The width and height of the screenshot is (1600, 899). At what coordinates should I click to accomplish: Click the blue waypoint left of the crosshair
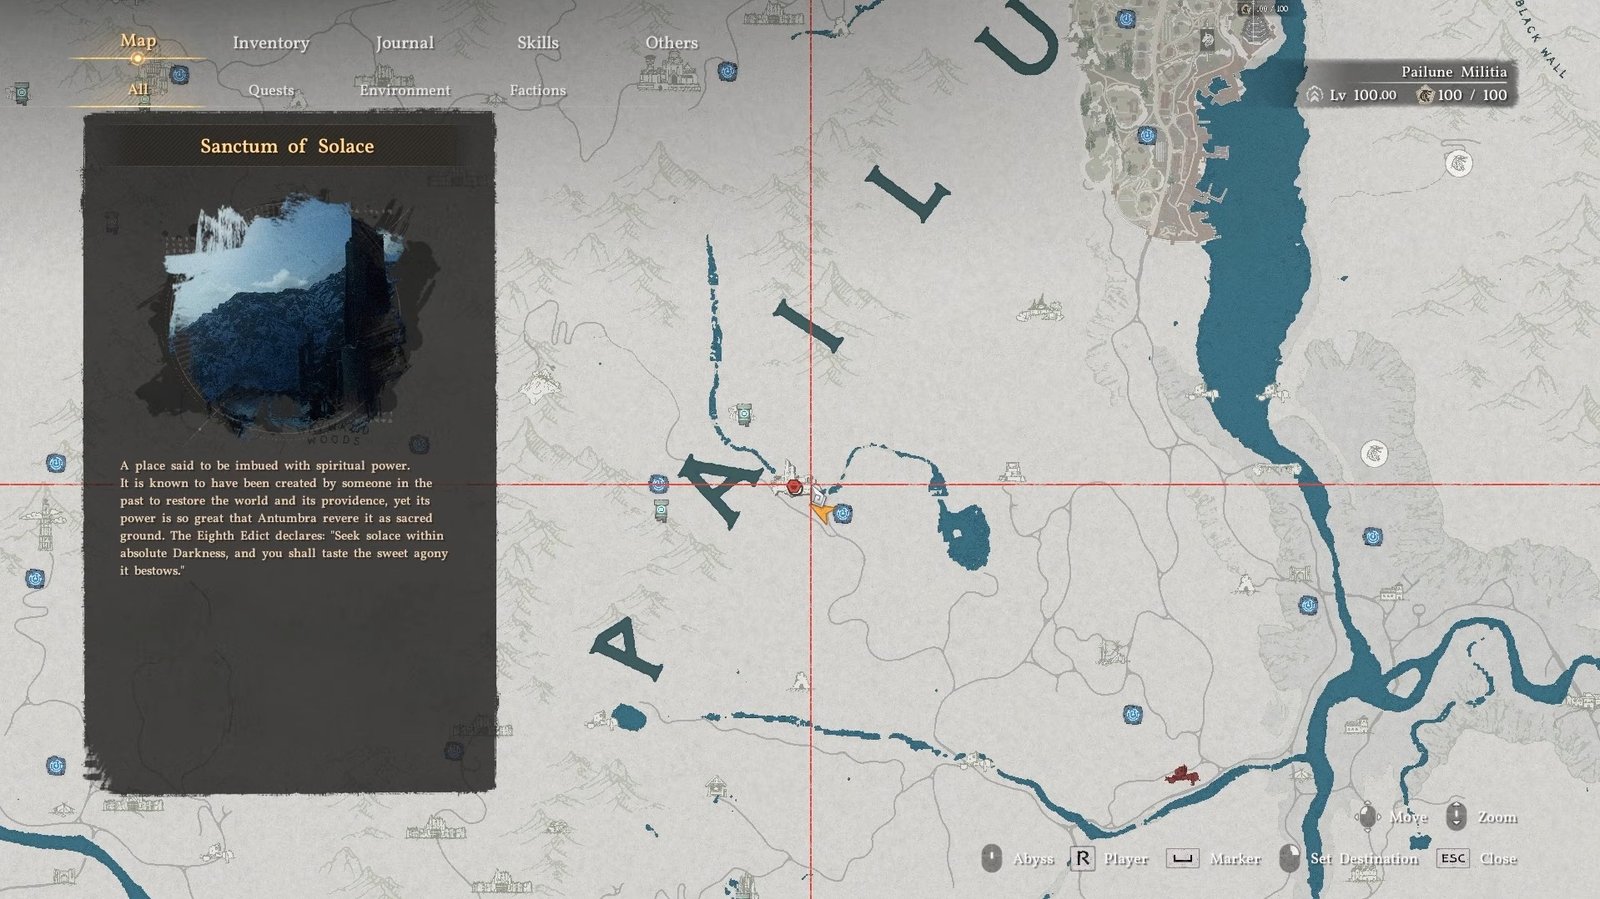pyautogui.click(x=658, y=484)
